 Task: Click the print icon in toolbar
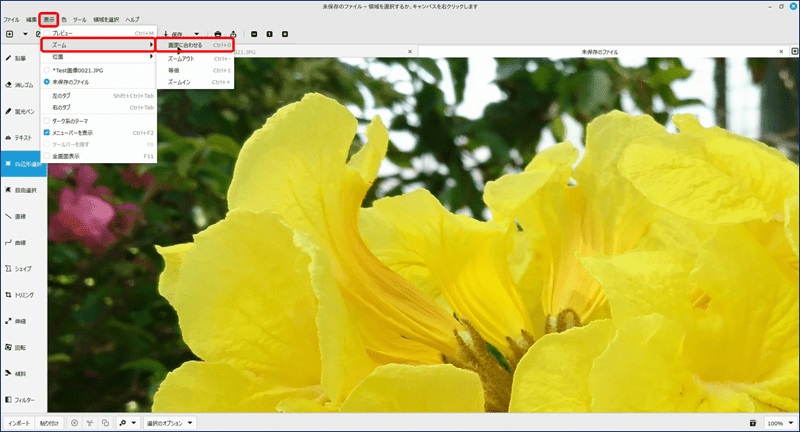218,34
